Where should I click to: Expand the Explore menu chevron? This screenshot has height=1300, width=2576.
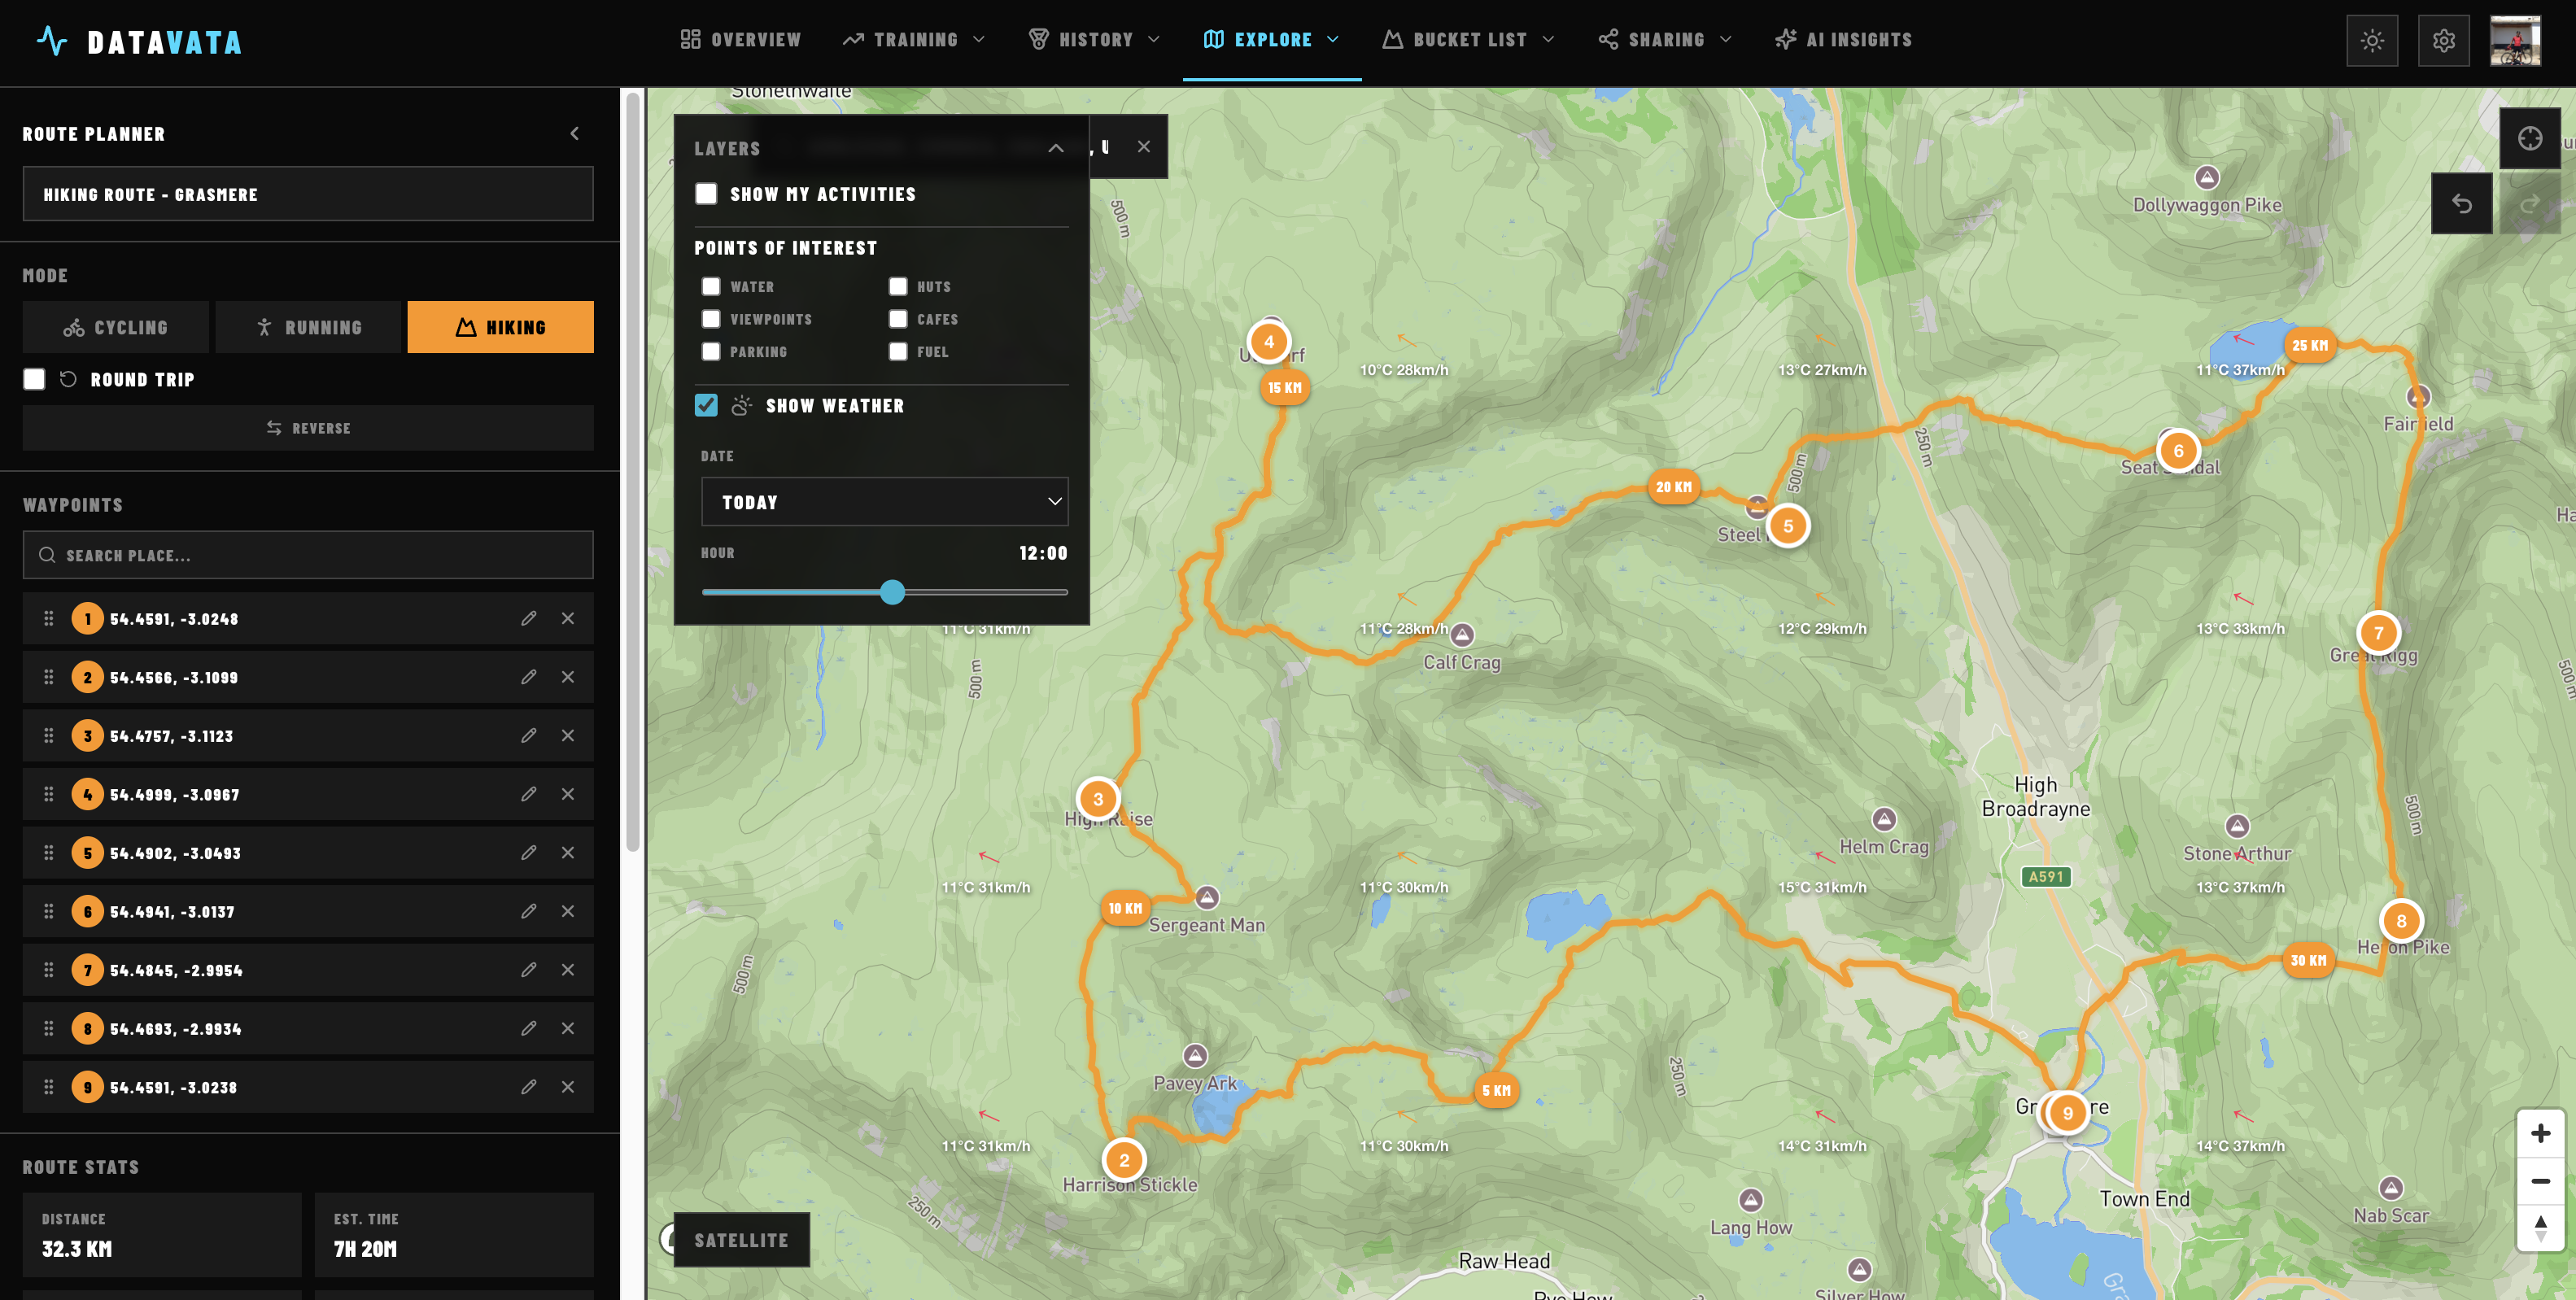click(x=1332, y=40)
